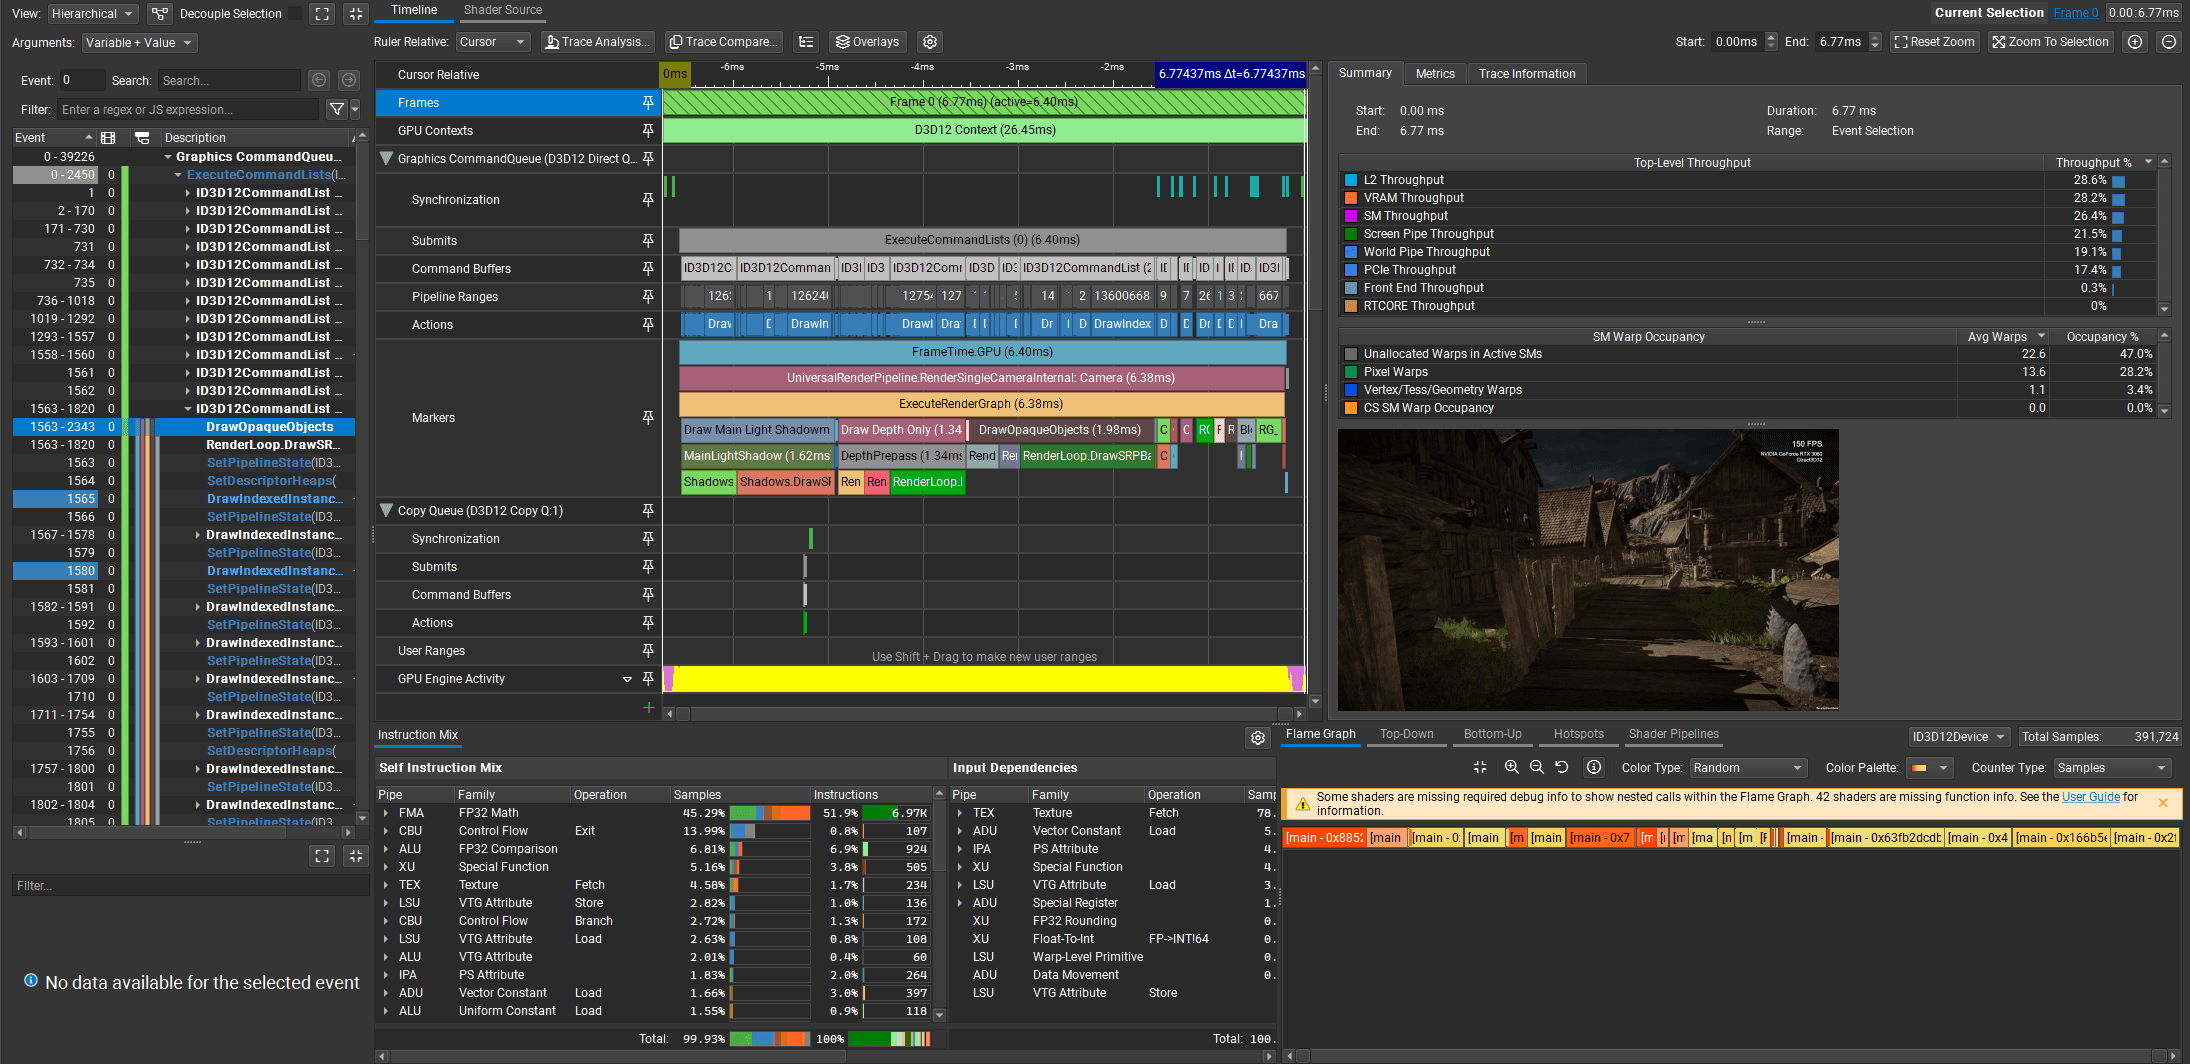The width and height of the screenshot is (2190, 1064).
Task: Click the filter funnel icon
Action: coord(337,110)
